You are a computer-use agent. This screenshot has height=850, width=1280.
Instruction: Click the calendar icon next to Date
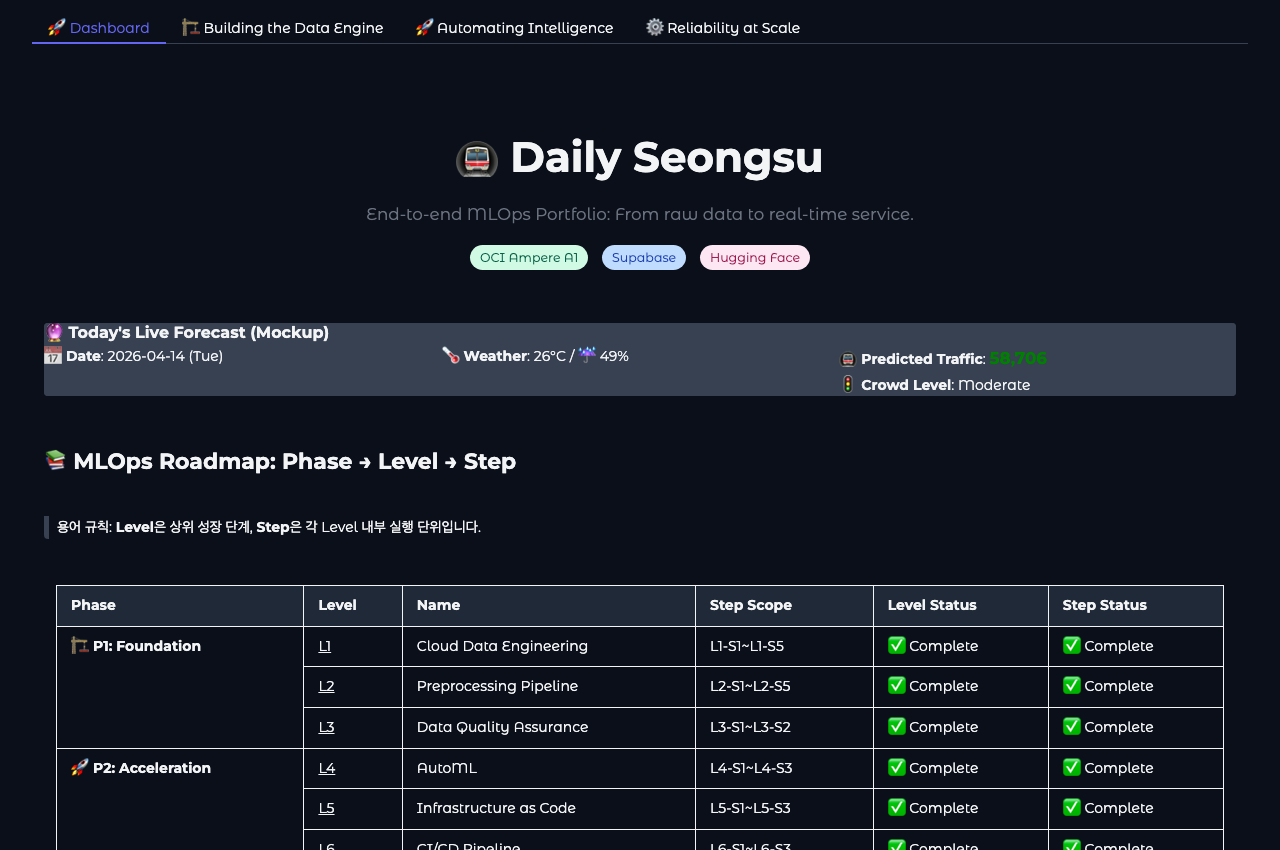pos(53,355)
